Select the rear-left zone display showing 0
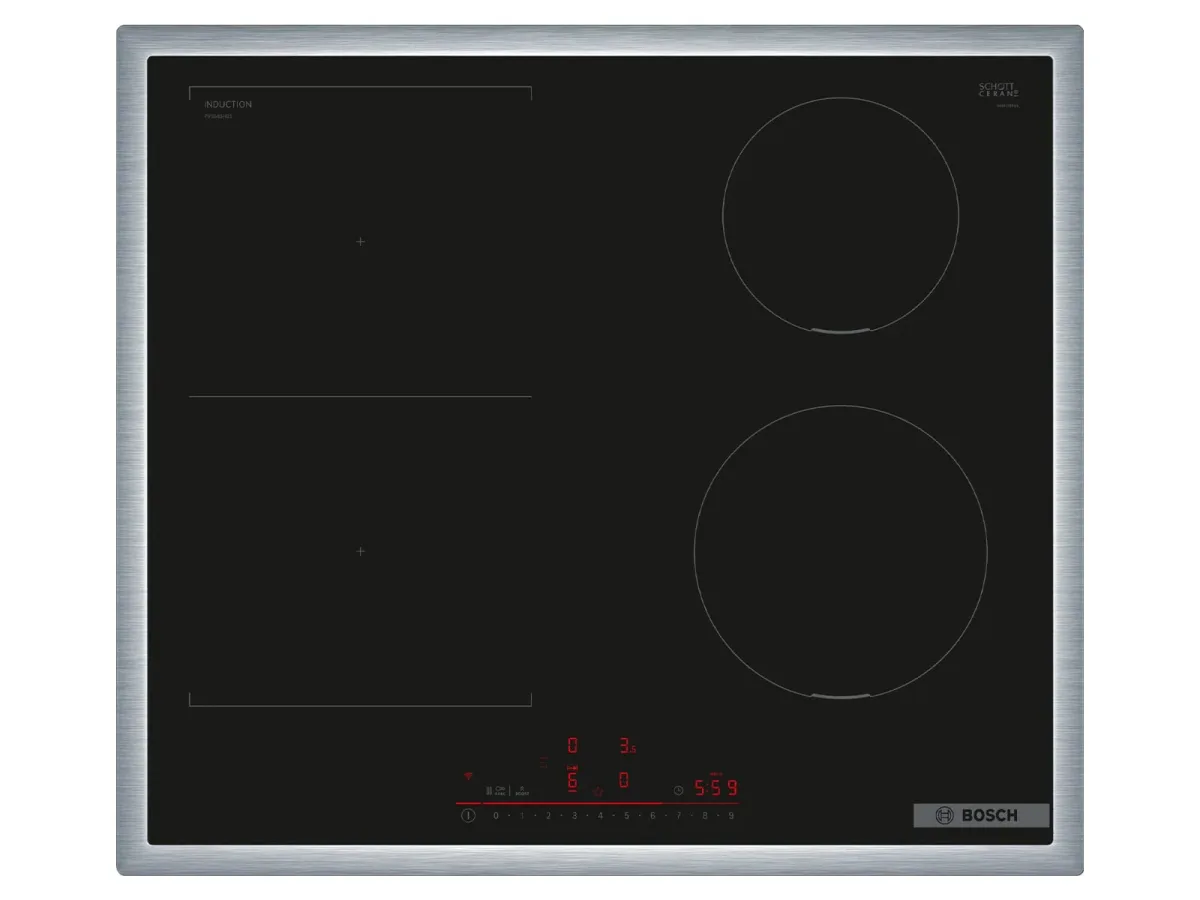The width and height of the screenshot is (1200, 900). tap(573, 745)
